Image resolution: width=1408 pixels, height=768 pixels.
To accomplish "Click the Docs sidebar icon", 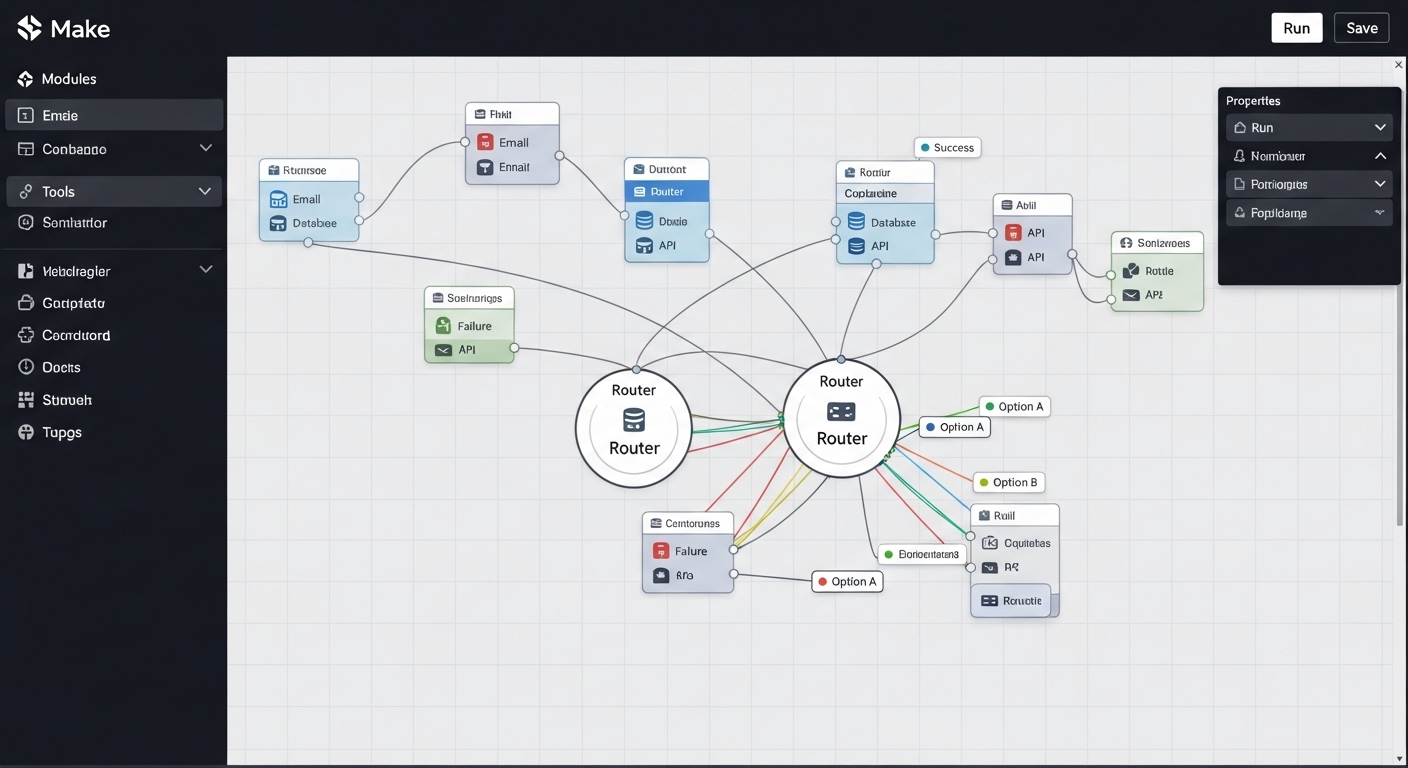I will 26,367.
